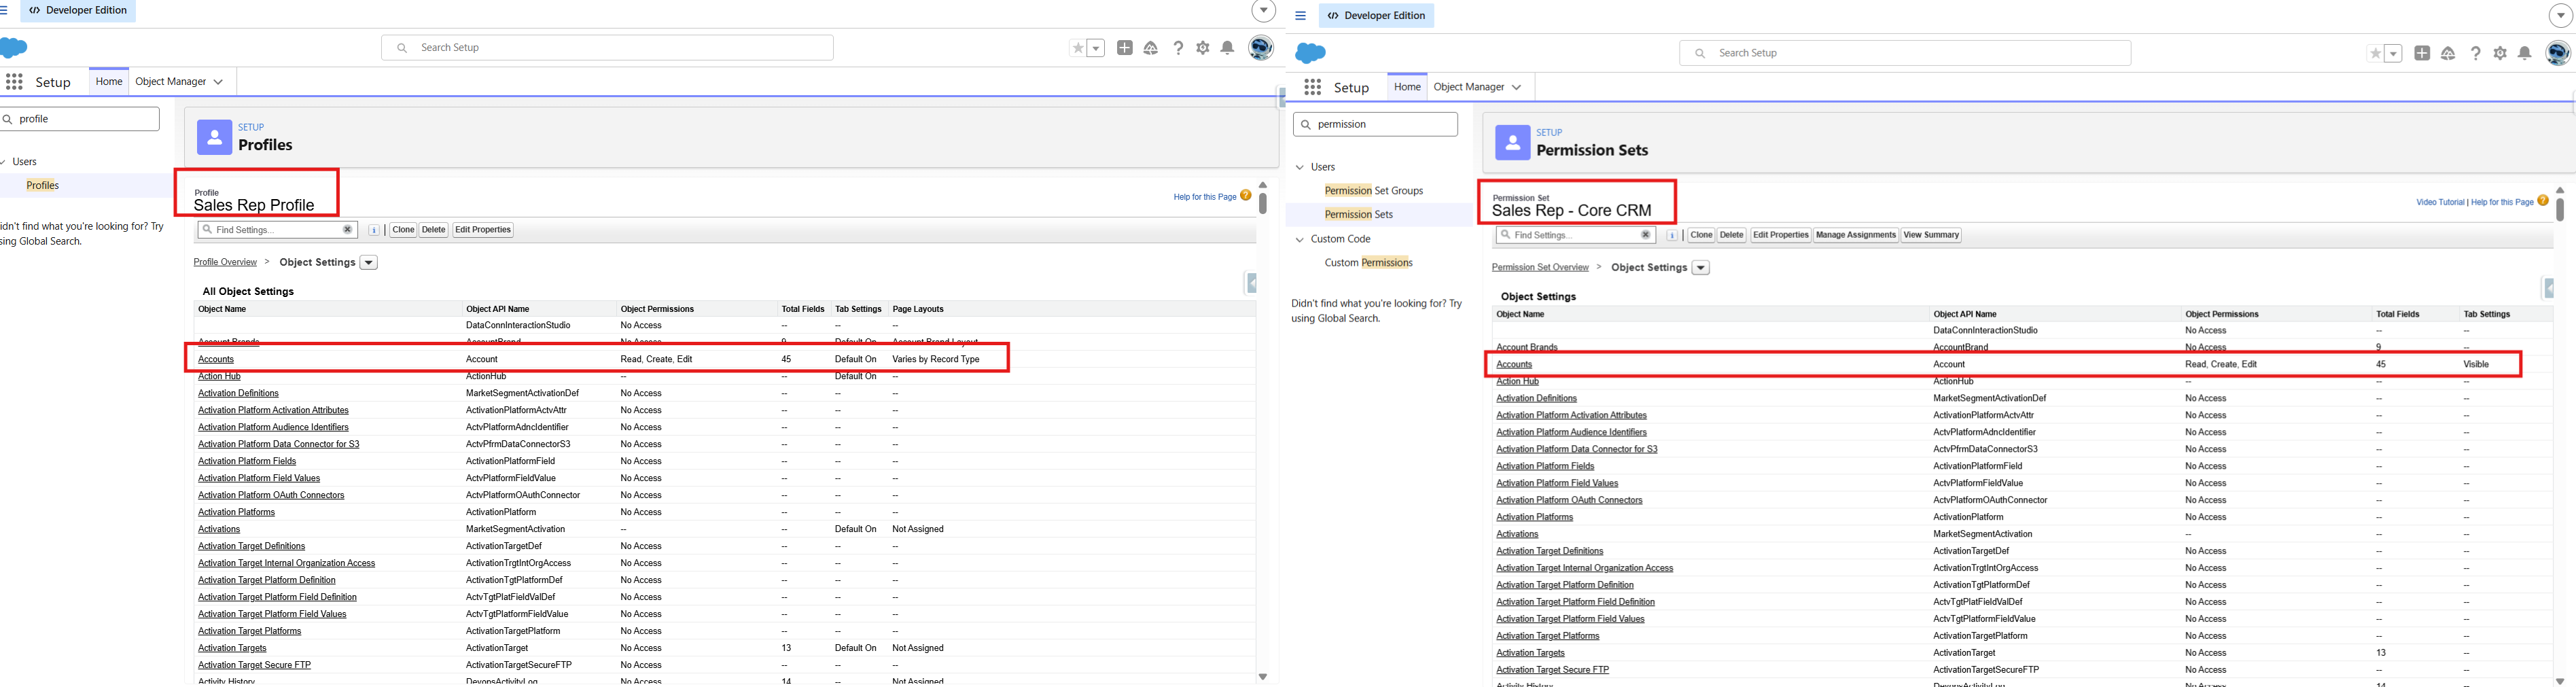Click scrollbar down arrow in Profiles page
This screenshot has height=687, width=2576.
tap(1263, 677)
